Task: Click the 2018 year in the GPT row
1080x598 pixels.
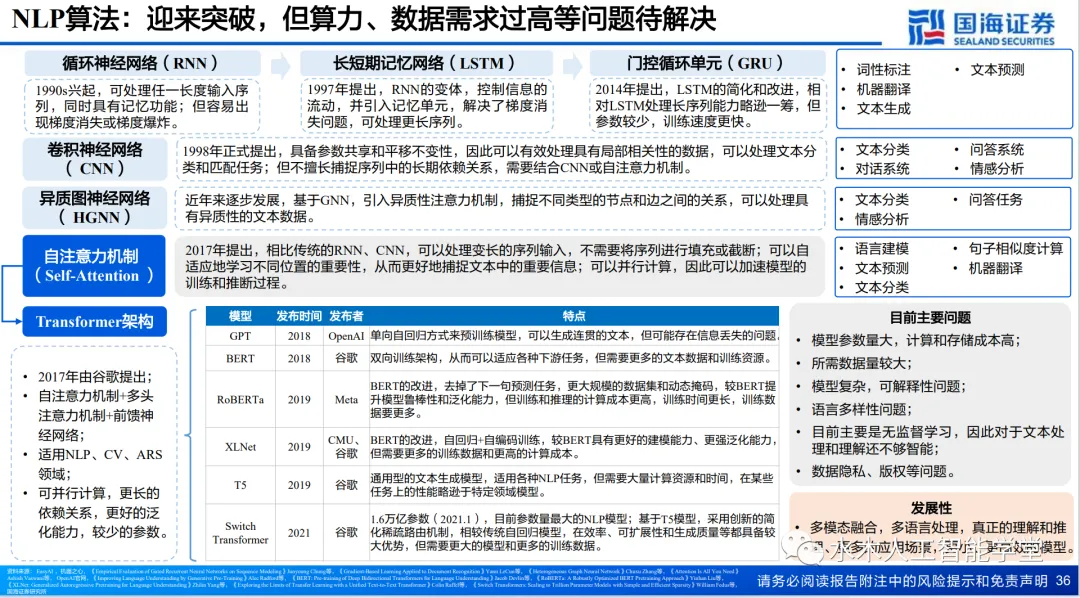Action: pyautogui.click(x=299, y=336)
